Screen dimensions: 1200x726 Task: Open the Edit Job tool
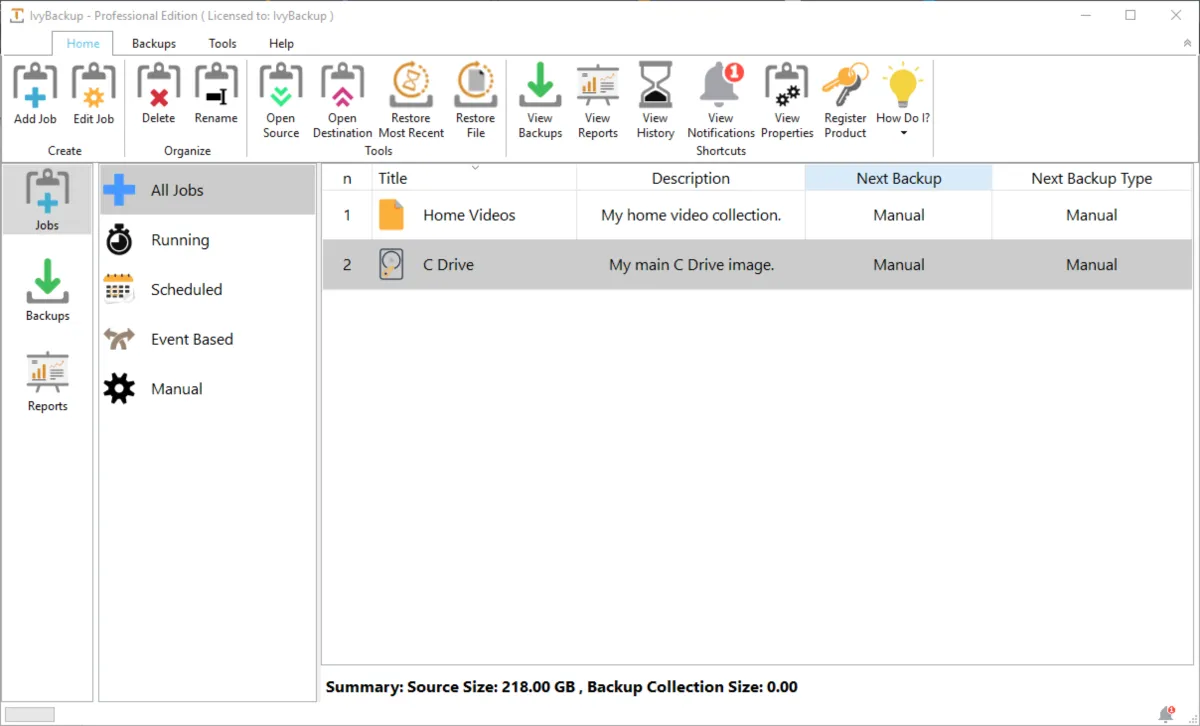[x=94, y=94]
